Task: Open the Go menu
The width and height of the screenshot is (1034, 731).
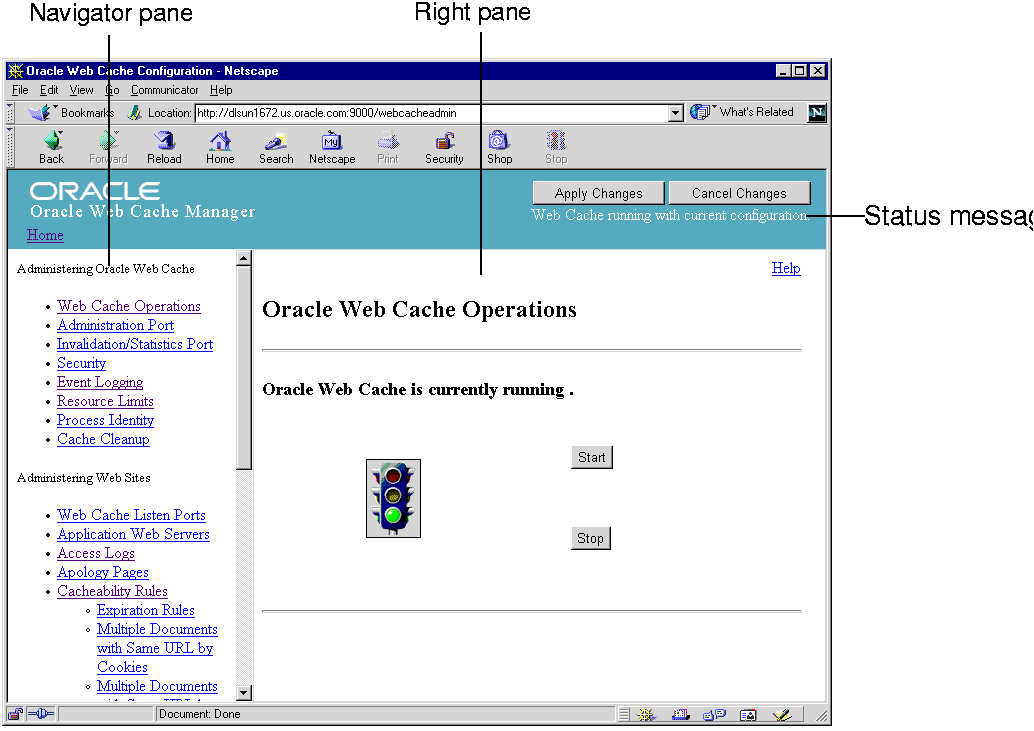Action: click(112, 90)
